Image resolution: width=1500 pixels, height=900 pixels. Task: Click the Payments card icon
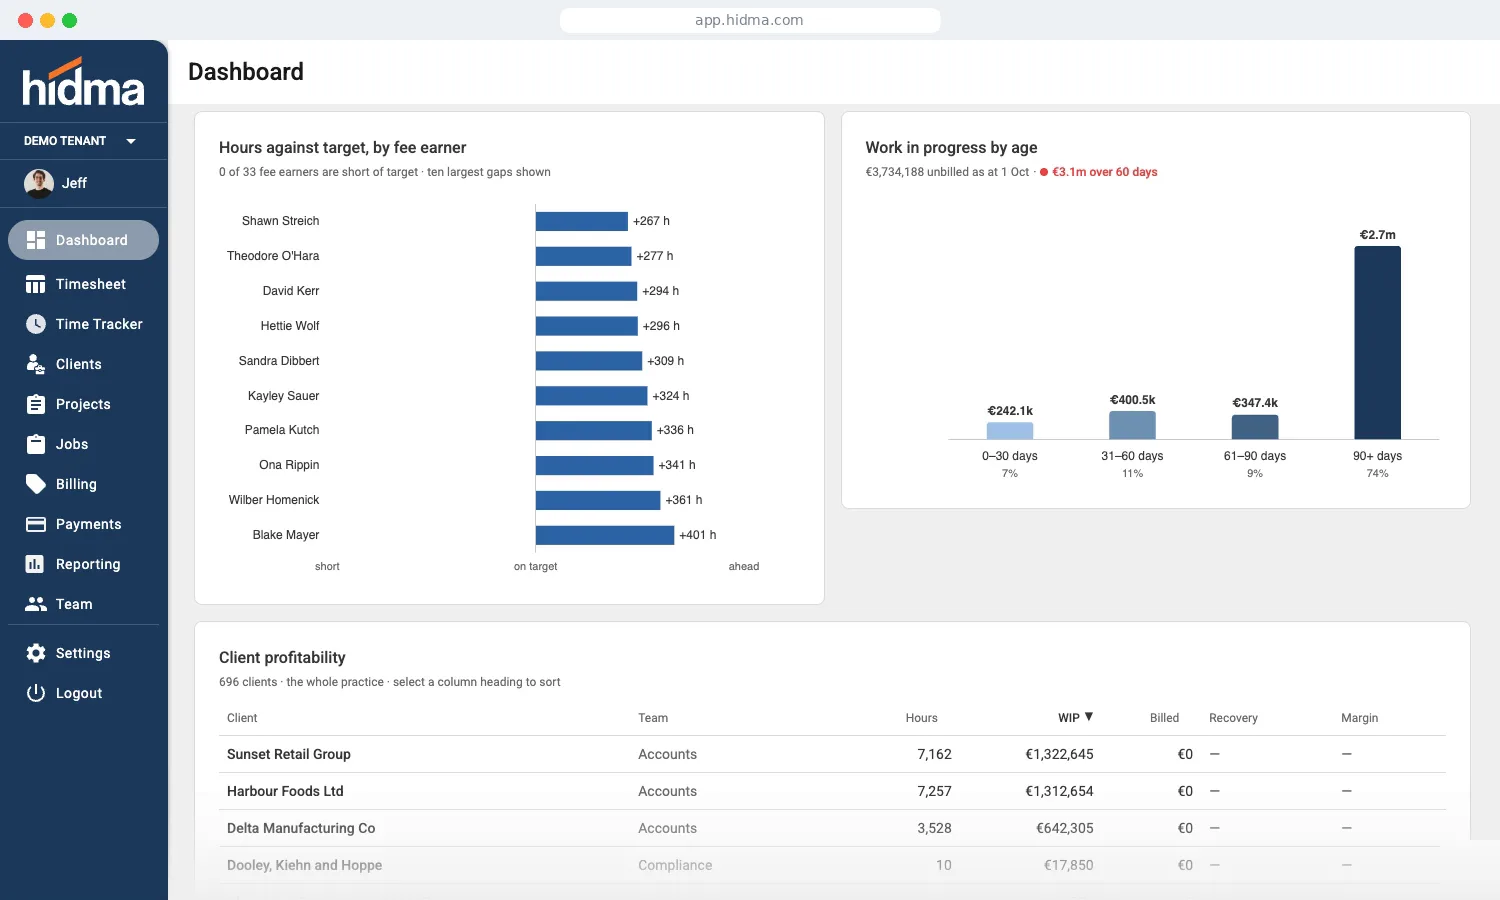[36, 524]
